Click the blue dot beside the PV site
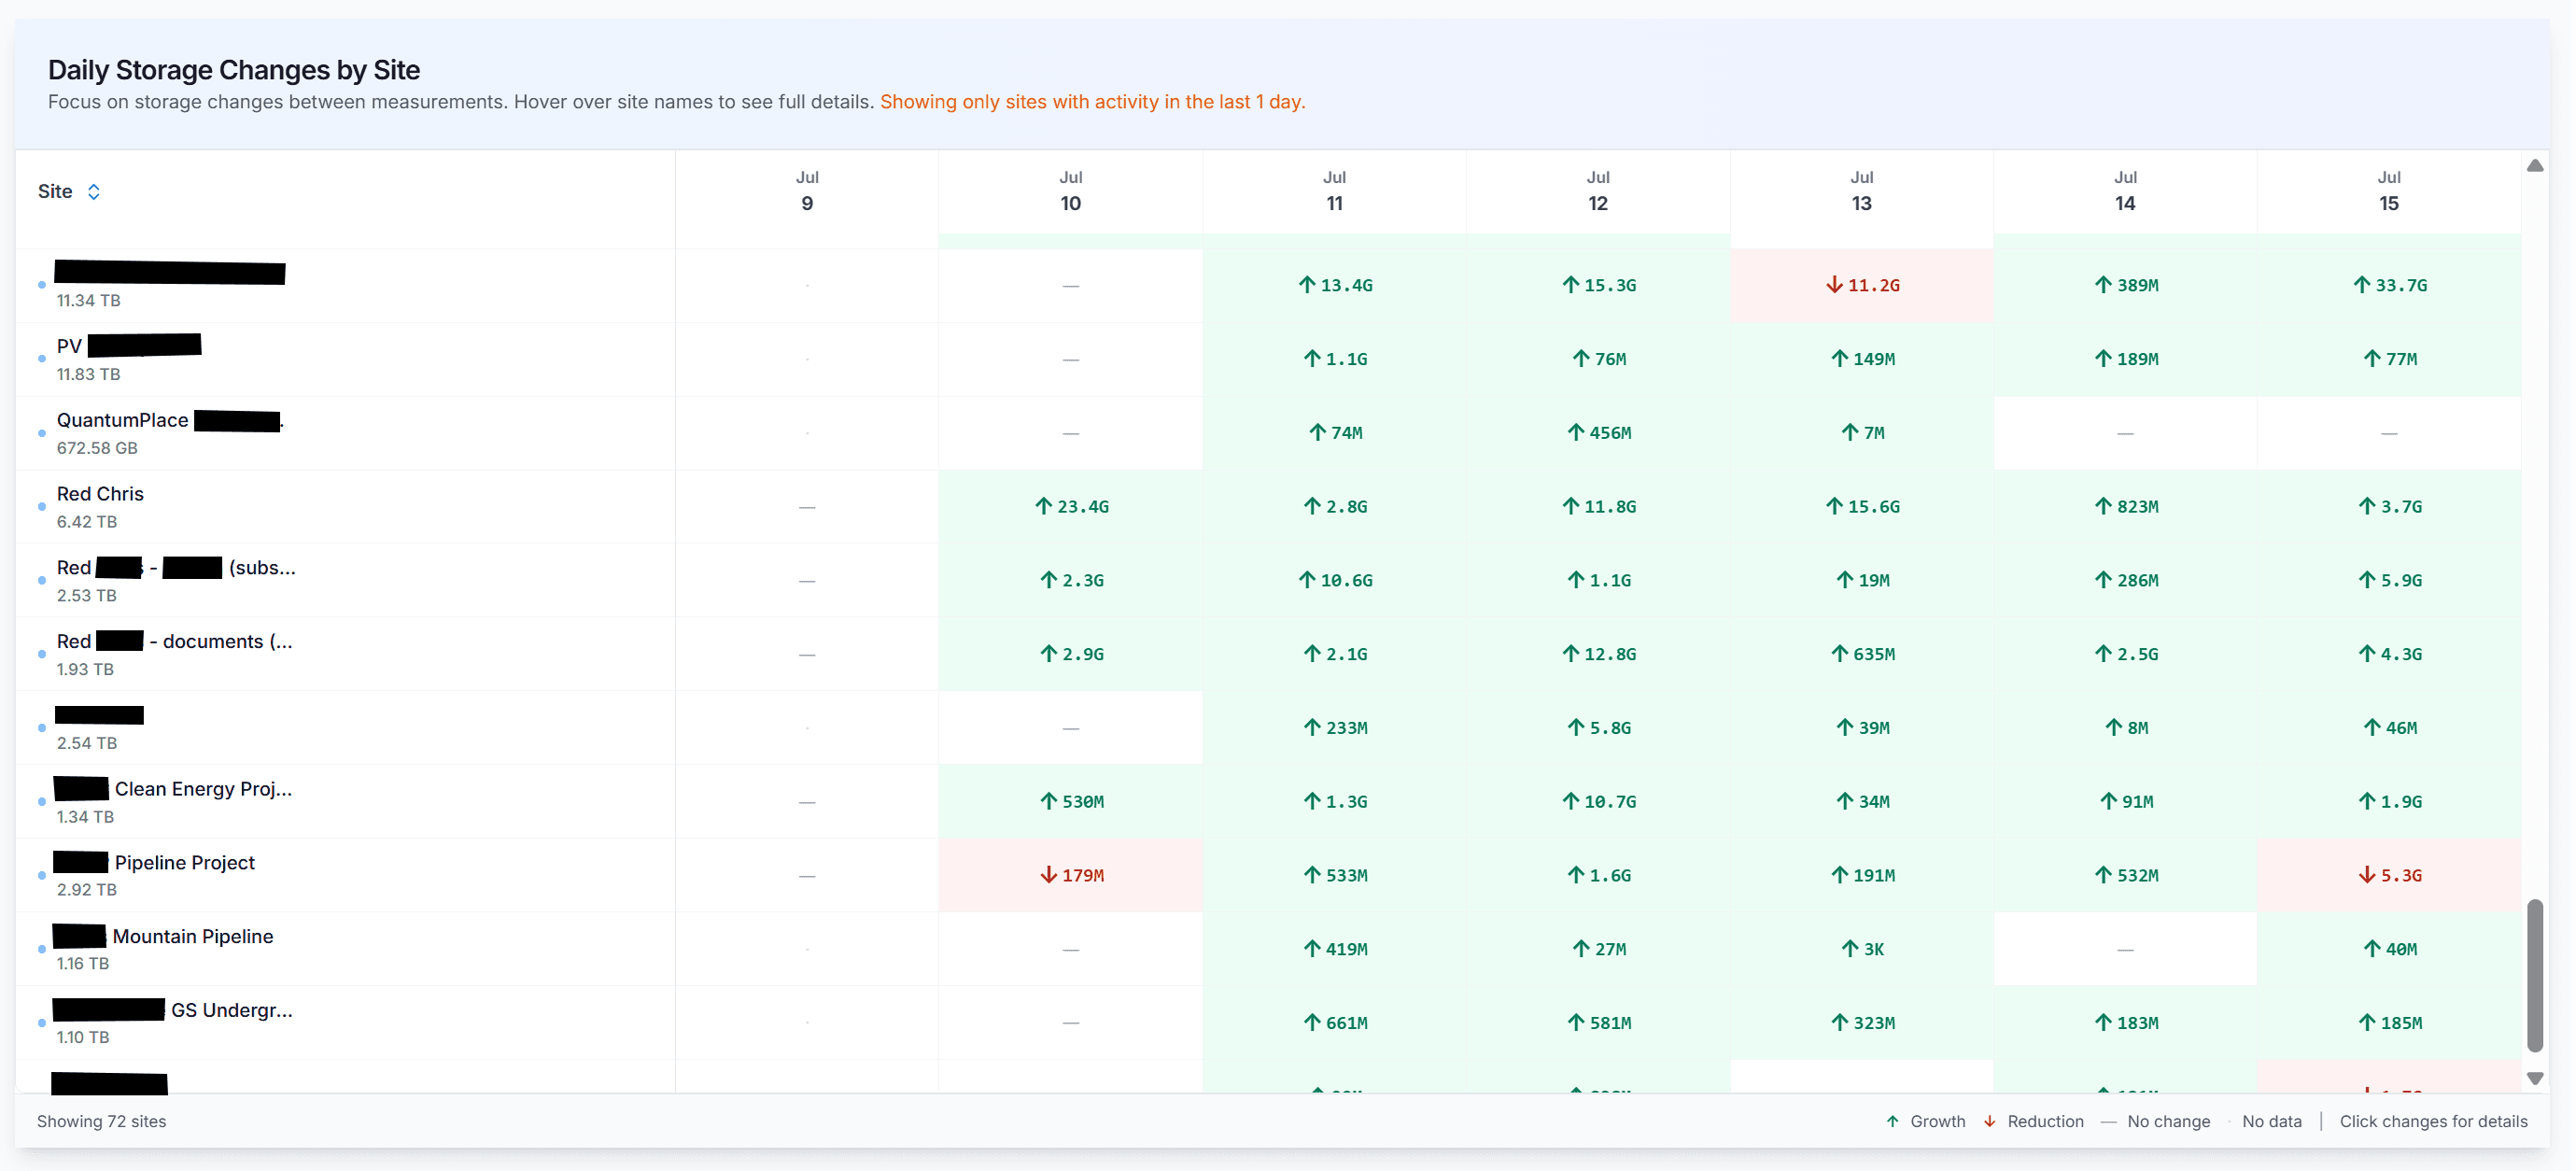 pyautogui.click(x=41, y=359)
